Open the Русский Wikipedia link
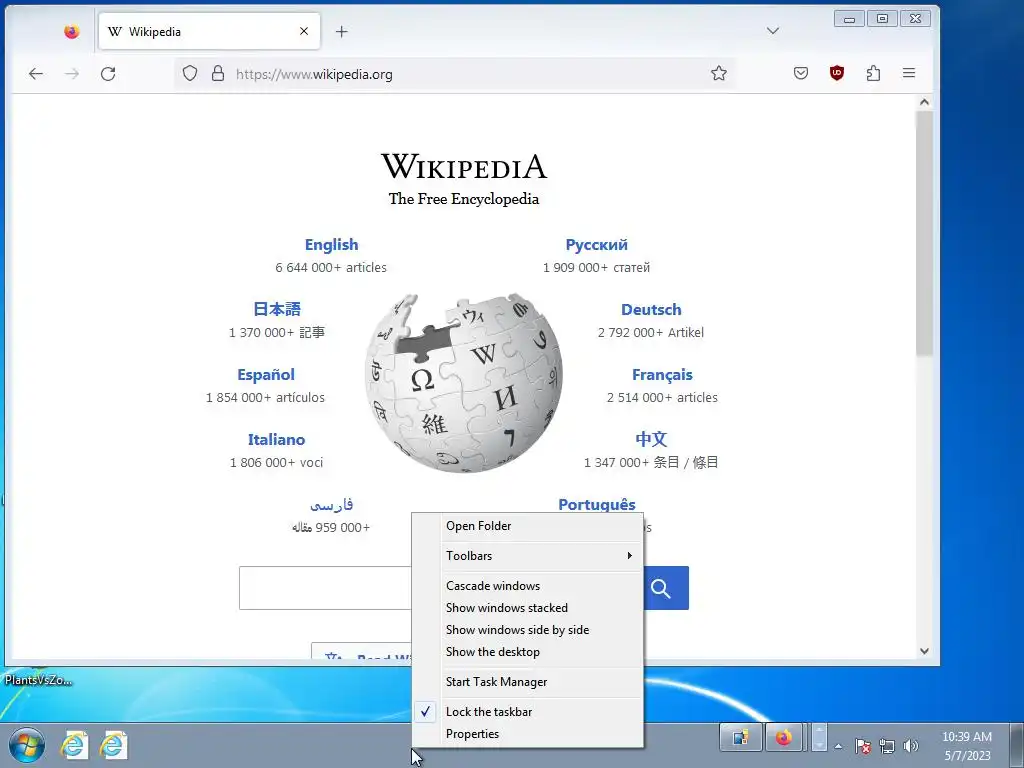The width and height of the screenshot is (1024, 768). [x=596, y=245]
